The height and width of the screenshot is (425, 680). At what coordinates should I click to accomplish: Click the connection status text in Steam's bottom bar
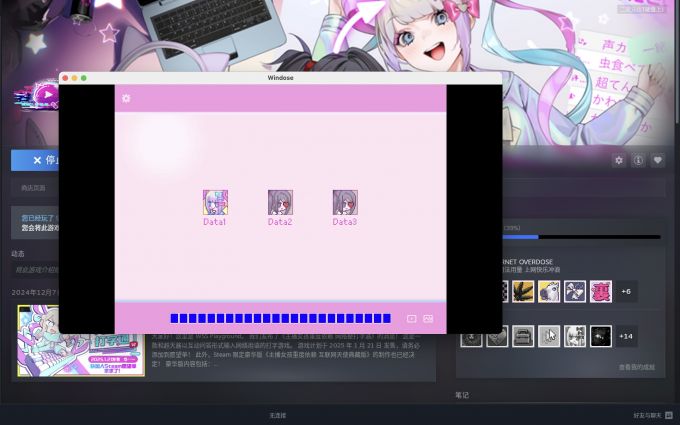pyautogui.click(x=278, y=415)
